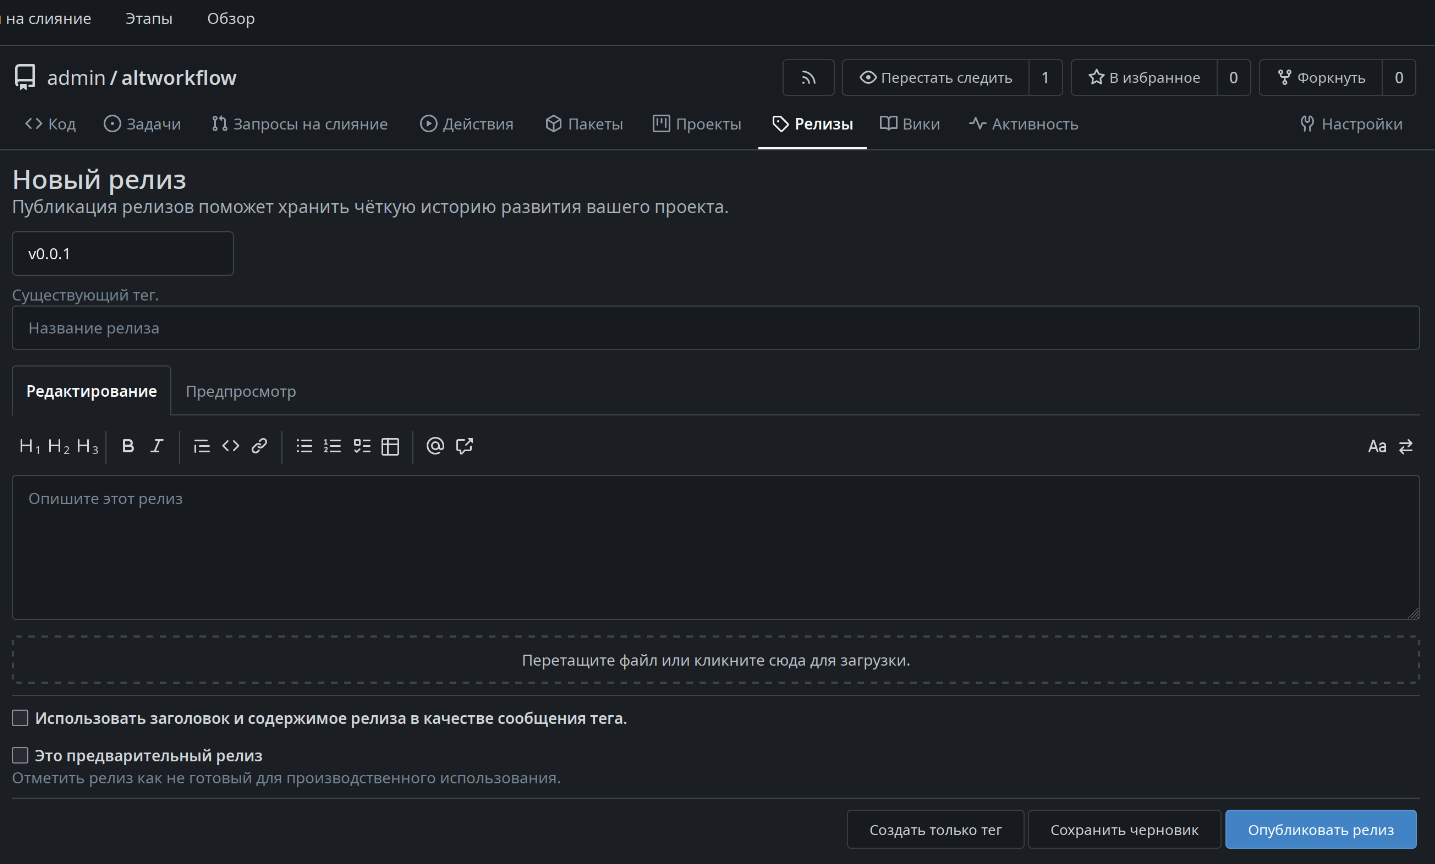Open the admin owner link
1435x864 pixels.
(76, 78)
